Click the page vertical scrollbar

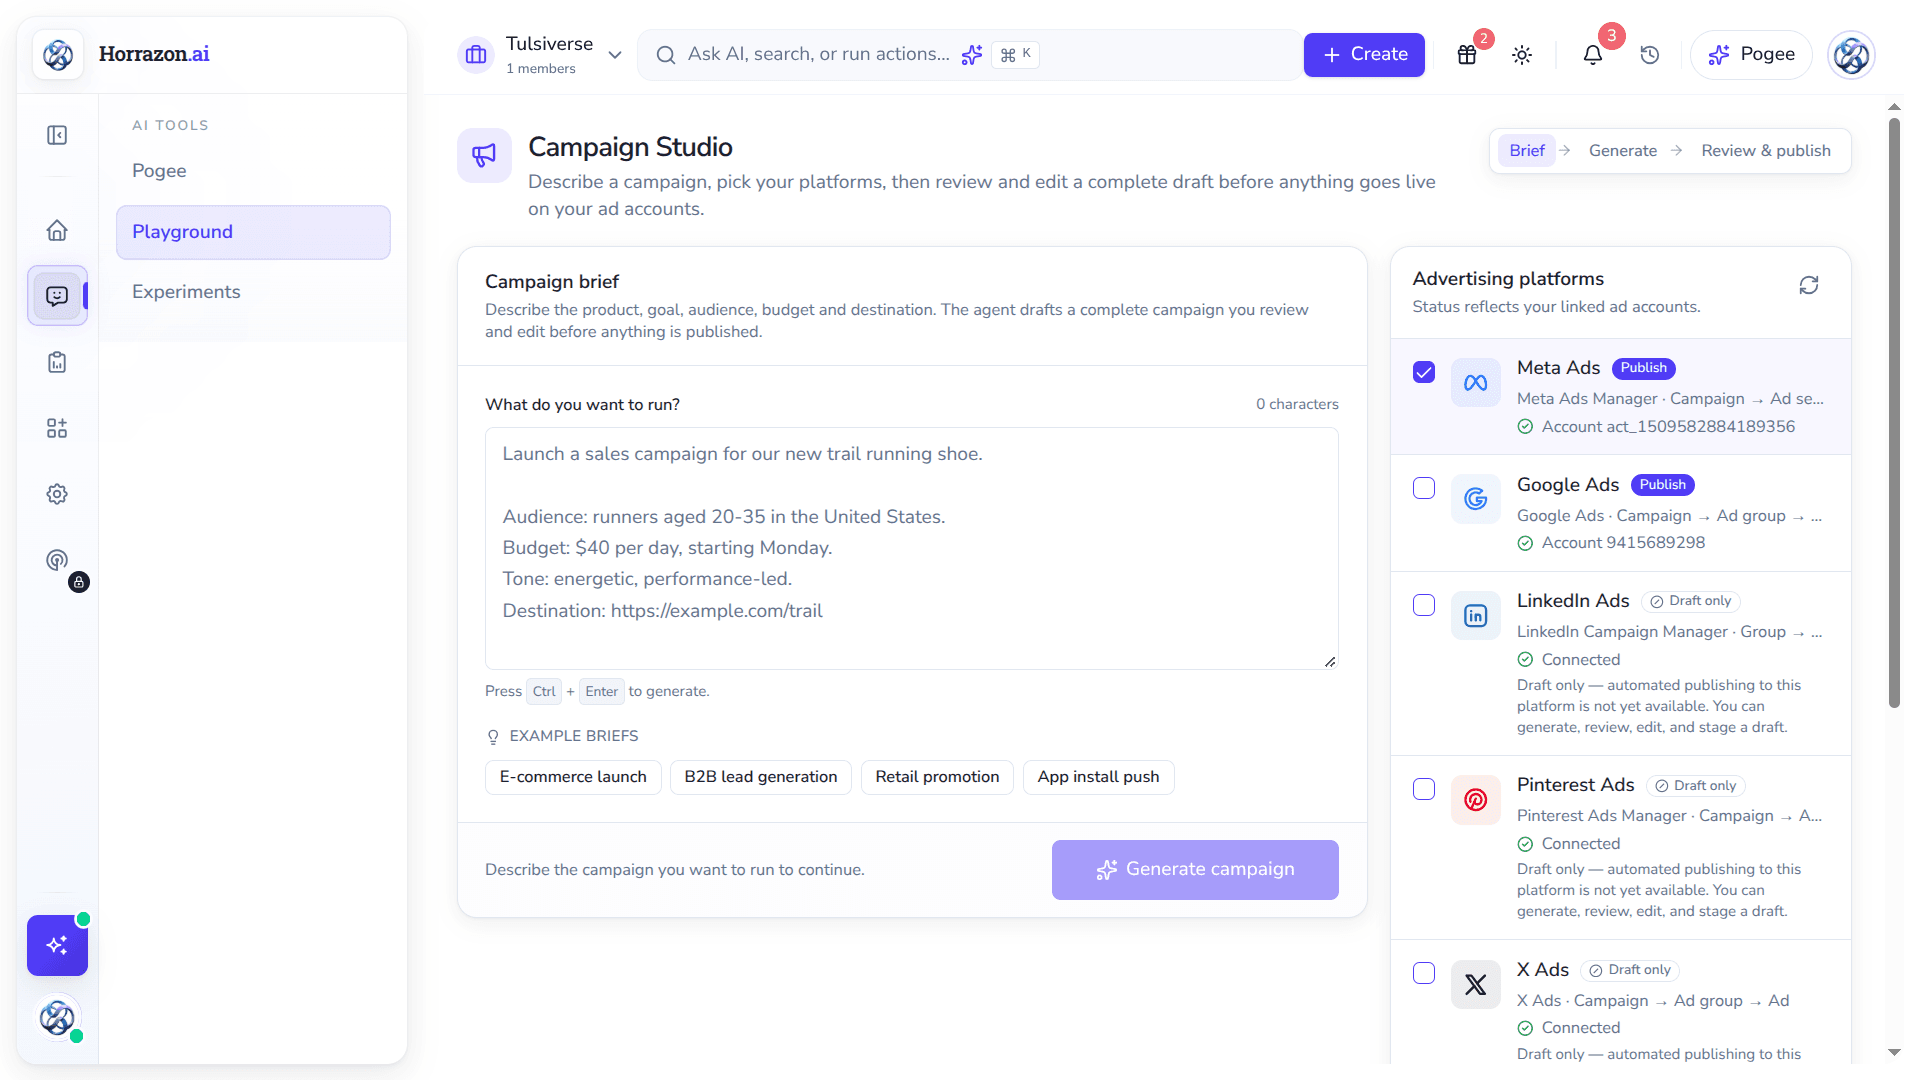point(1894,413)
